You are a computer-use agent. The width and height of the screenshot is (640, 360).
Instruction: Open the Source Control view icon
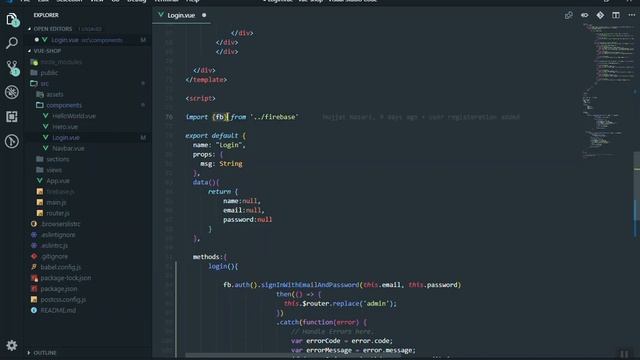[12, 68]
